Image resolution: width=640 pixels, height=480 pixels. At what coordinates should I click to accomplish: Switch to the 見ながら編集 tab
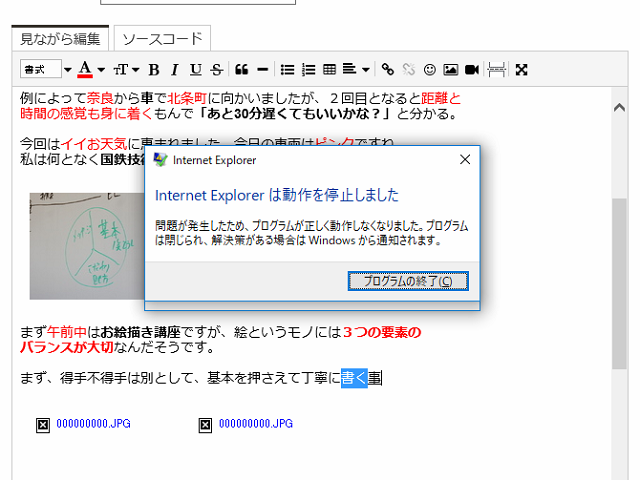[x=60, y=39]
